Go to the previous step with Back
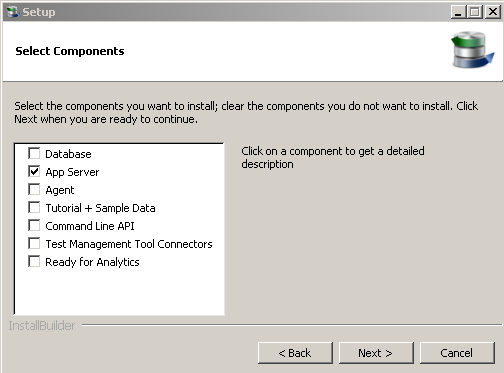This screenshot has width=504, height=373. pyautogui.click(x=295, y=353)
